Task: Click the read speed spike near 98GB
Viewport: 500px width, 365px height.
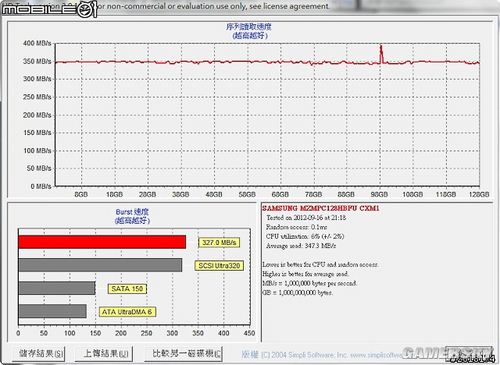Action: pyautogui.click(x=381, y=53)
